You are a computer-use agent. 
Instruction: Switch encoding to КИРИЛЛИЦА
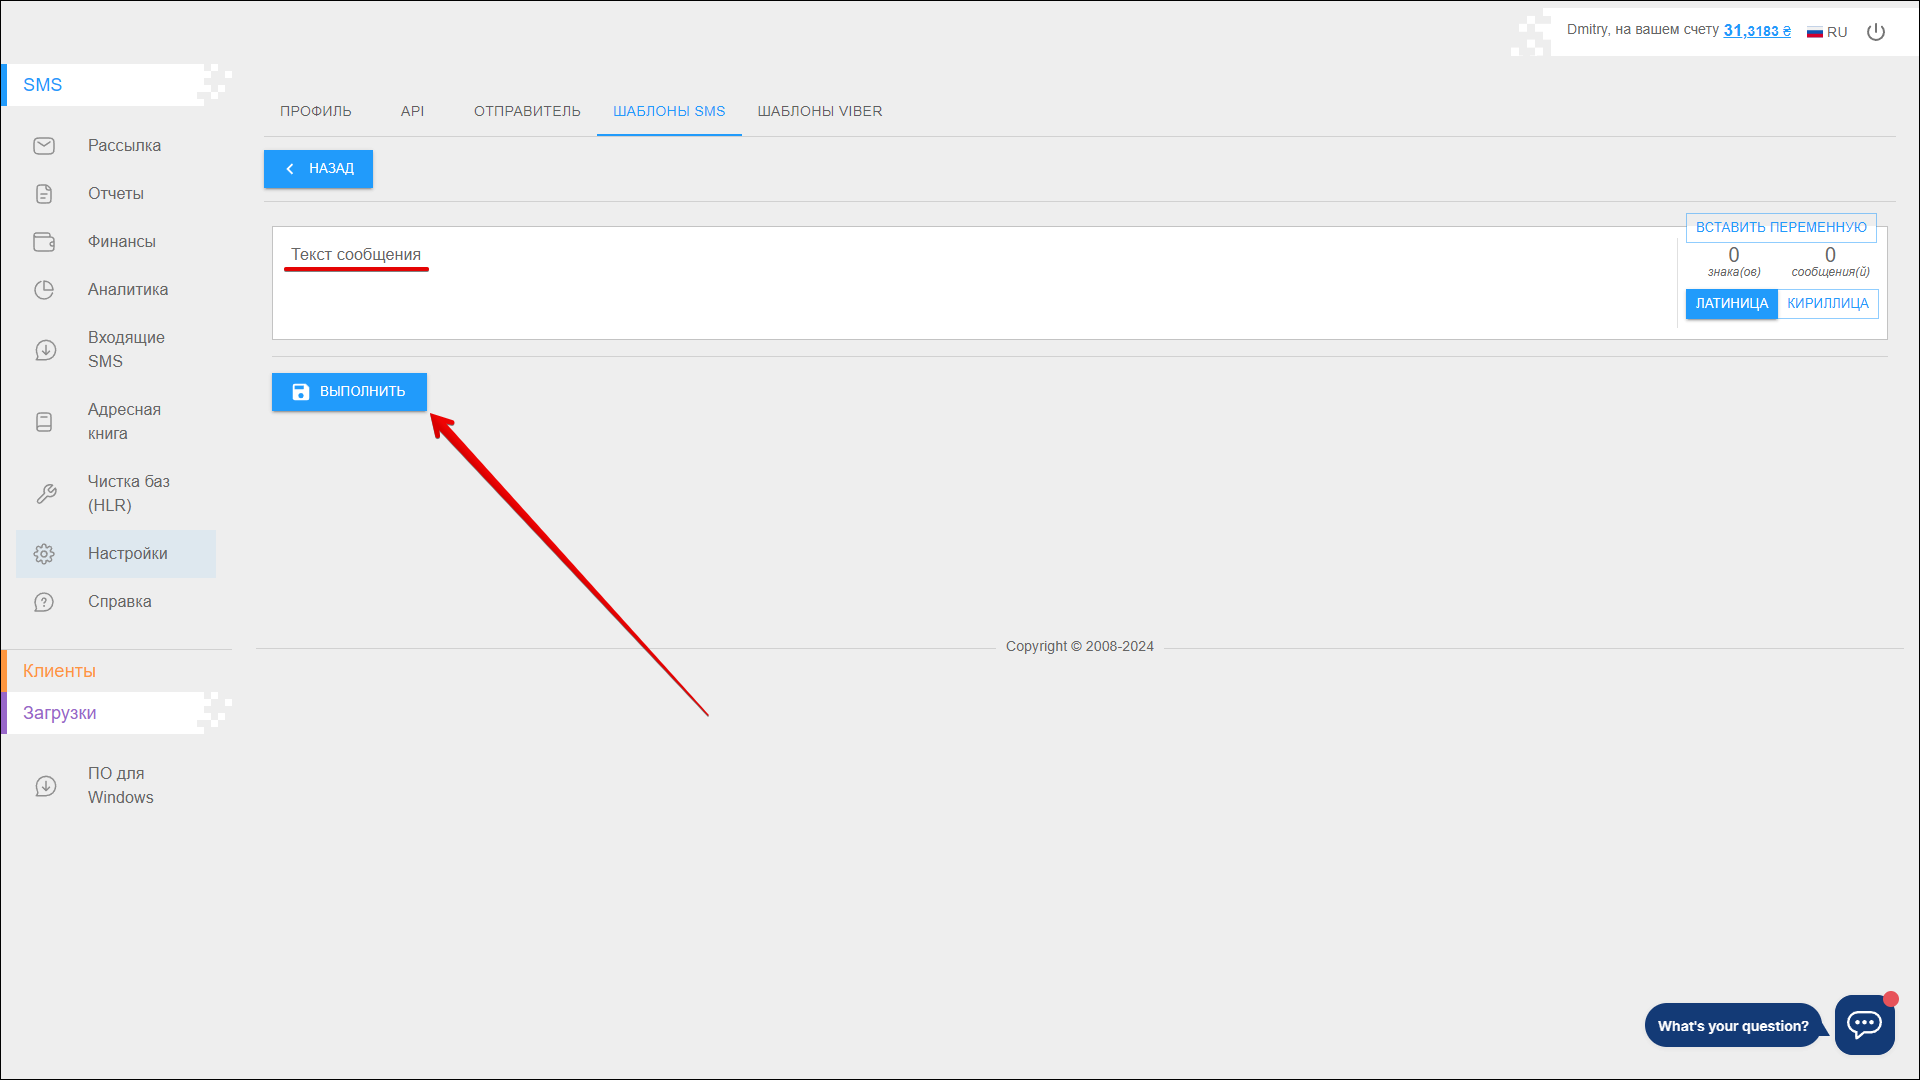click(1827, 304)
